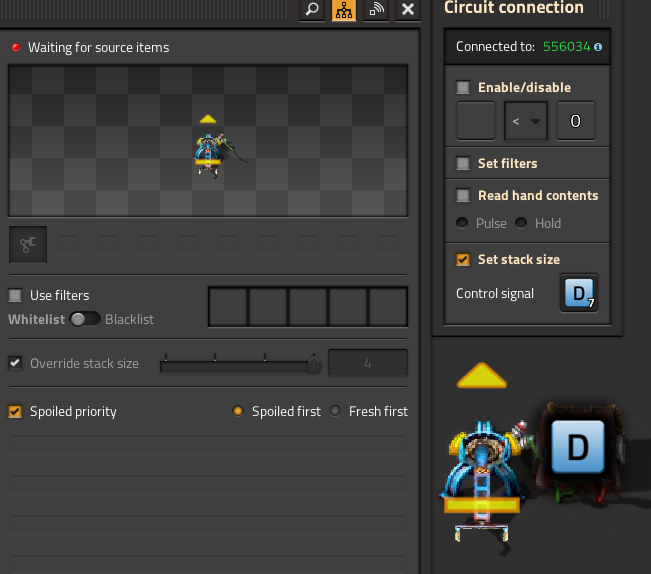Open the logistic network connection settings
651x574 pixels.
click(x=376, y=9)
